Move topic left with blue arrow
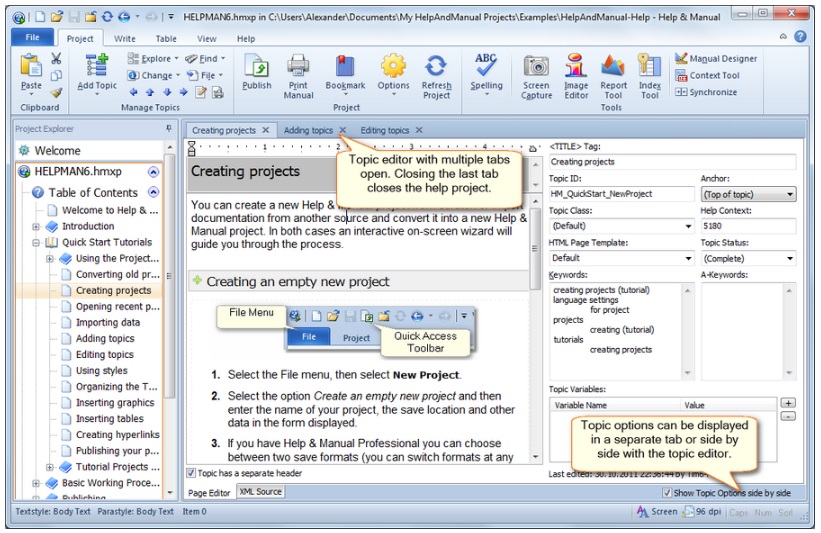821x533 pixels. 134,93
